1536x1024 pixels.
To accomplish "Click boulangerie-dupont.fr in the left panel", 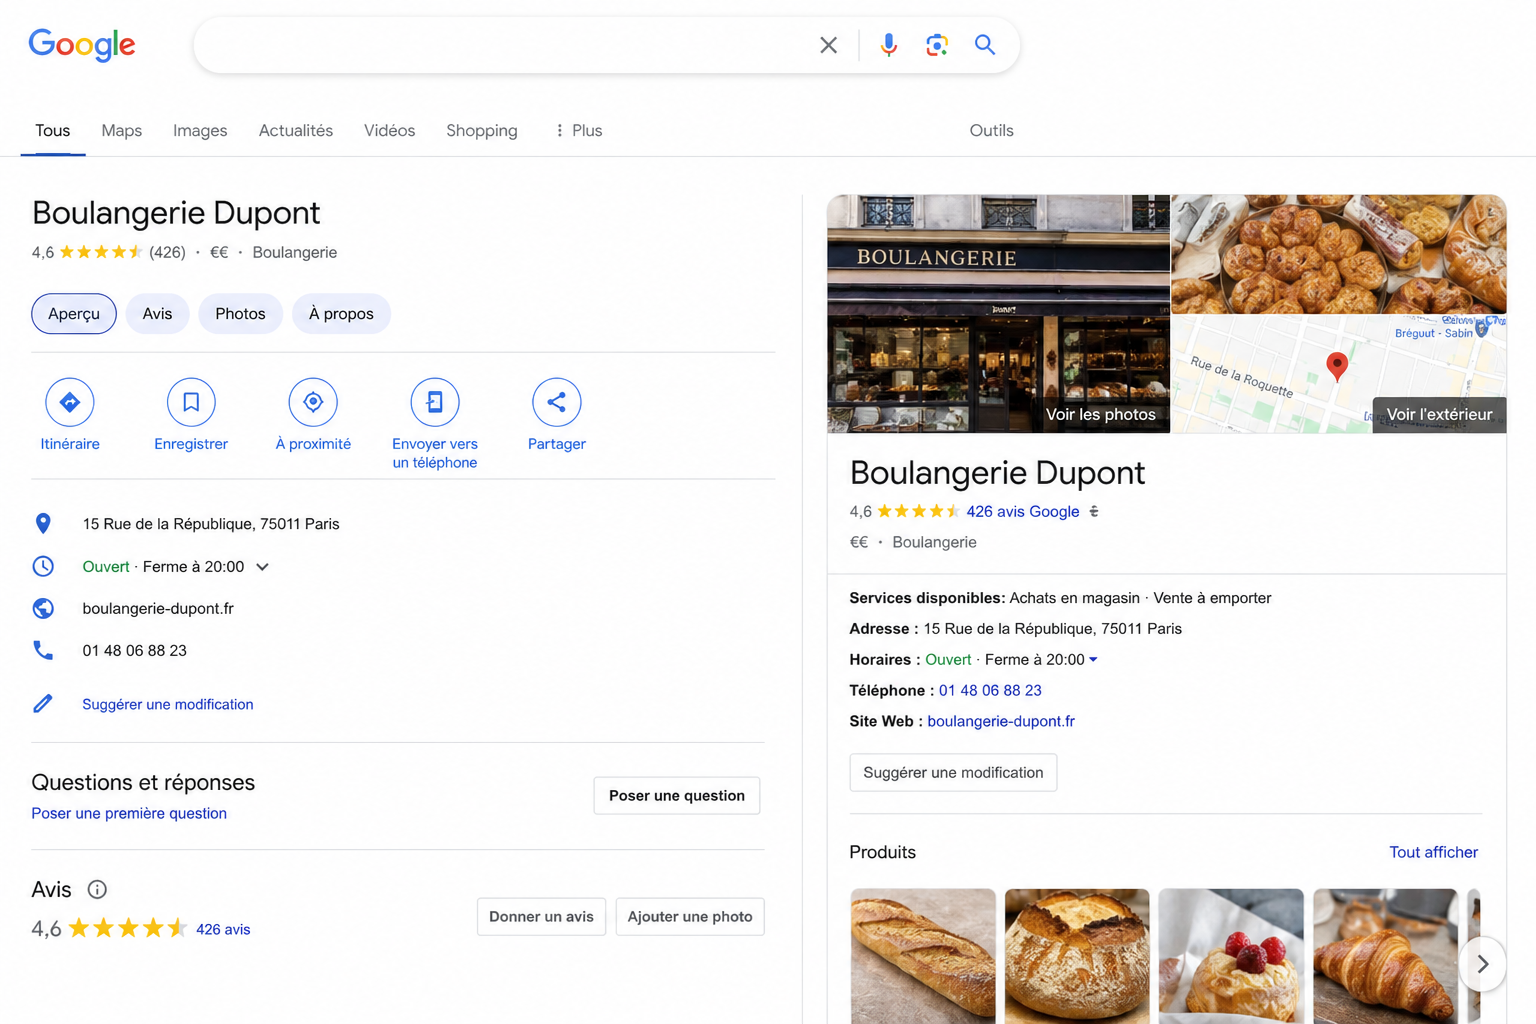I will [158, 608].
